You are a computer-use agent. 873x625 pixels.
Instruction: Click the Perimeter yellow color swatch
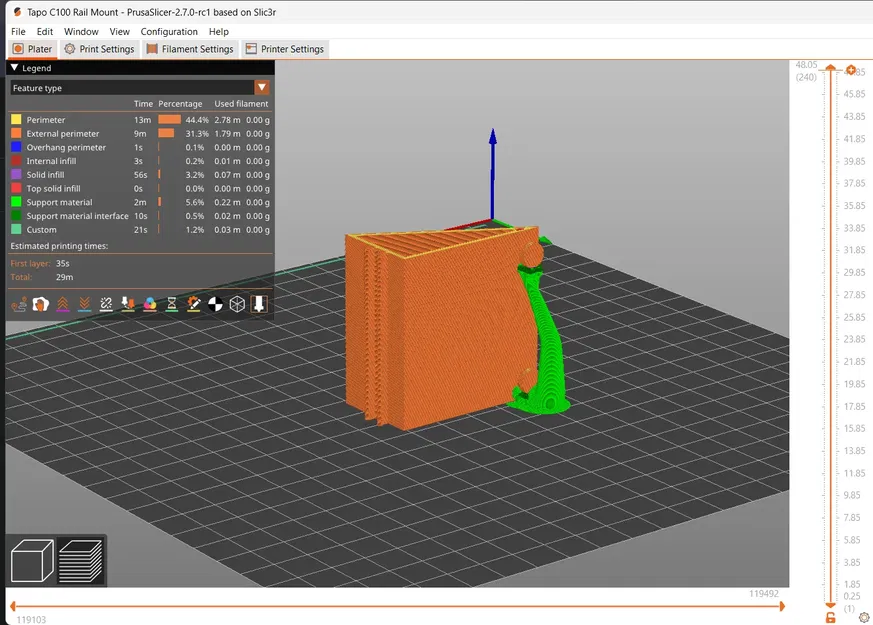(16, 120)
